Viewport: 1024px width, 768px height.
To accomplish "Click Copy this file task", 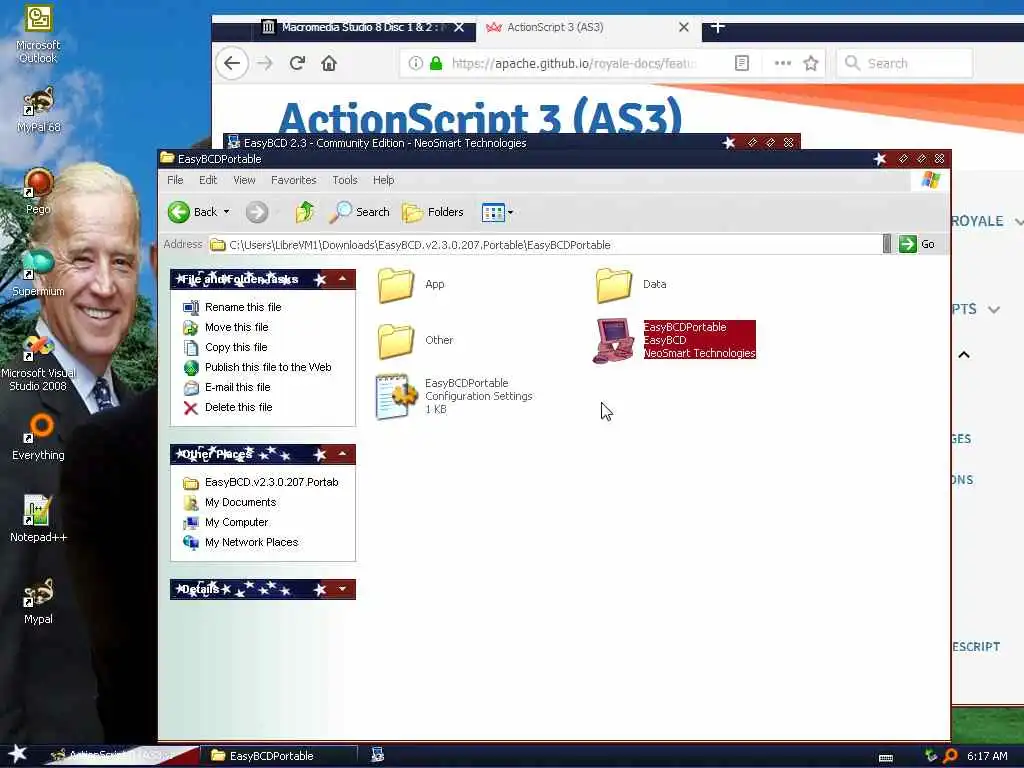I will [225, 347].
